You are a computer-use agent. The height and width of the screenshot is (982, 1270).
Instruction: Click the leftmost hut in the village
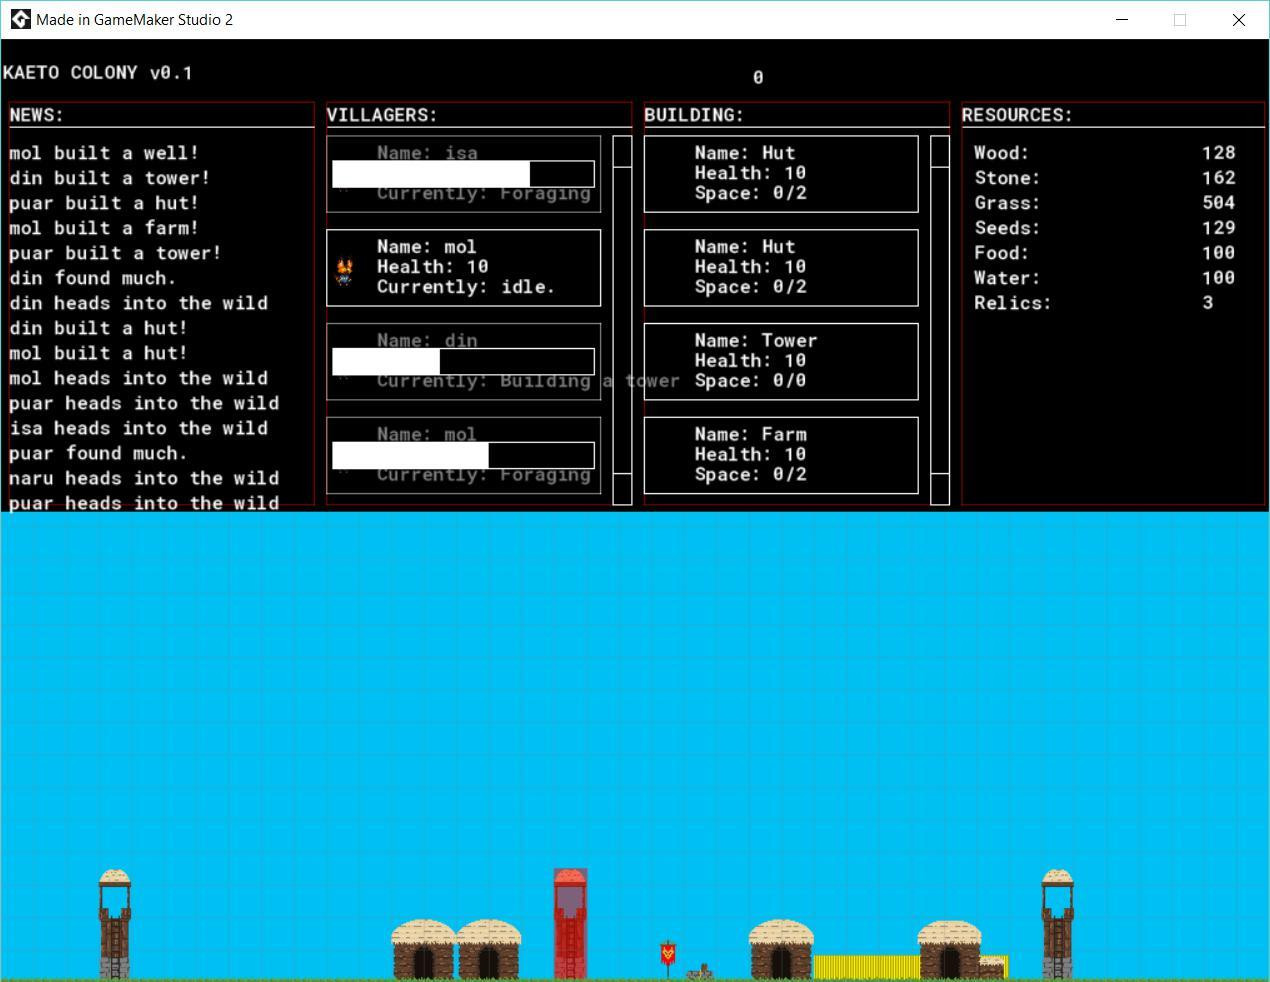(423, 950)
